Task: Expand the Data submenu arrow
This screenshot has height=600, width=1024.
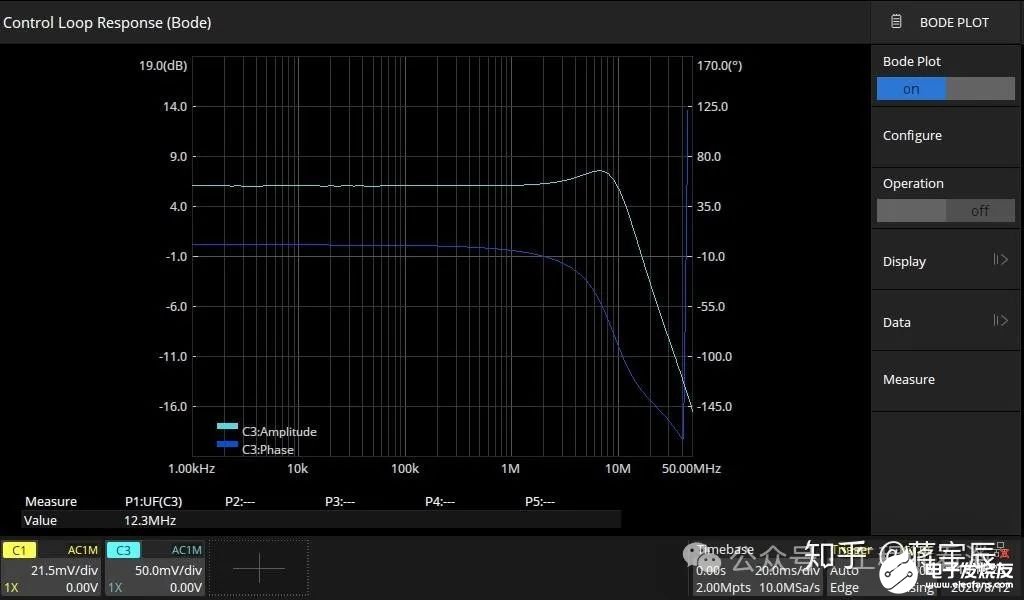Action: coord(1000,321)
